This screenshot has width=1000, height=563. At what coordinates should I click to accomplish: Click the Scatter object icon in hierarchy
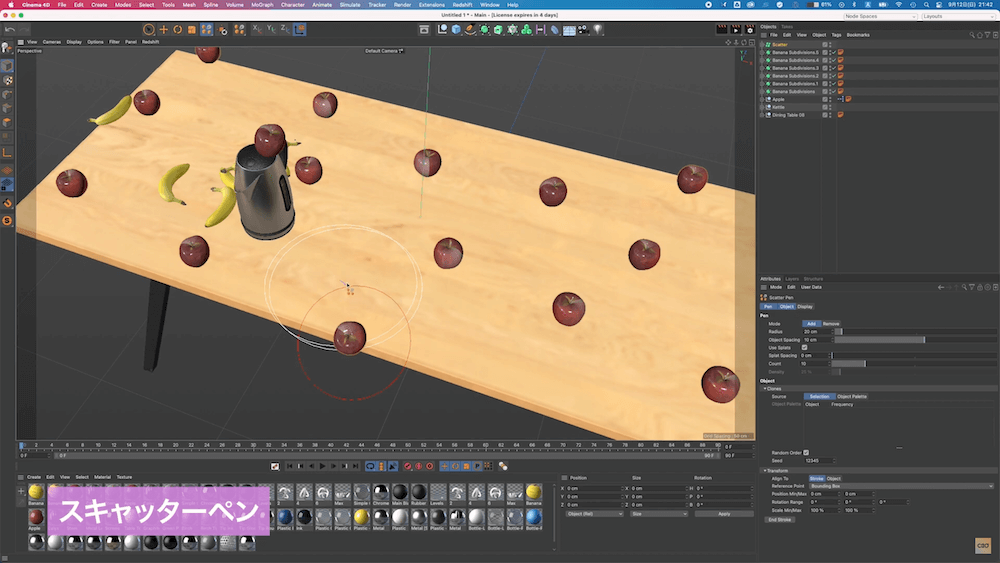click(x=767, y=45)
